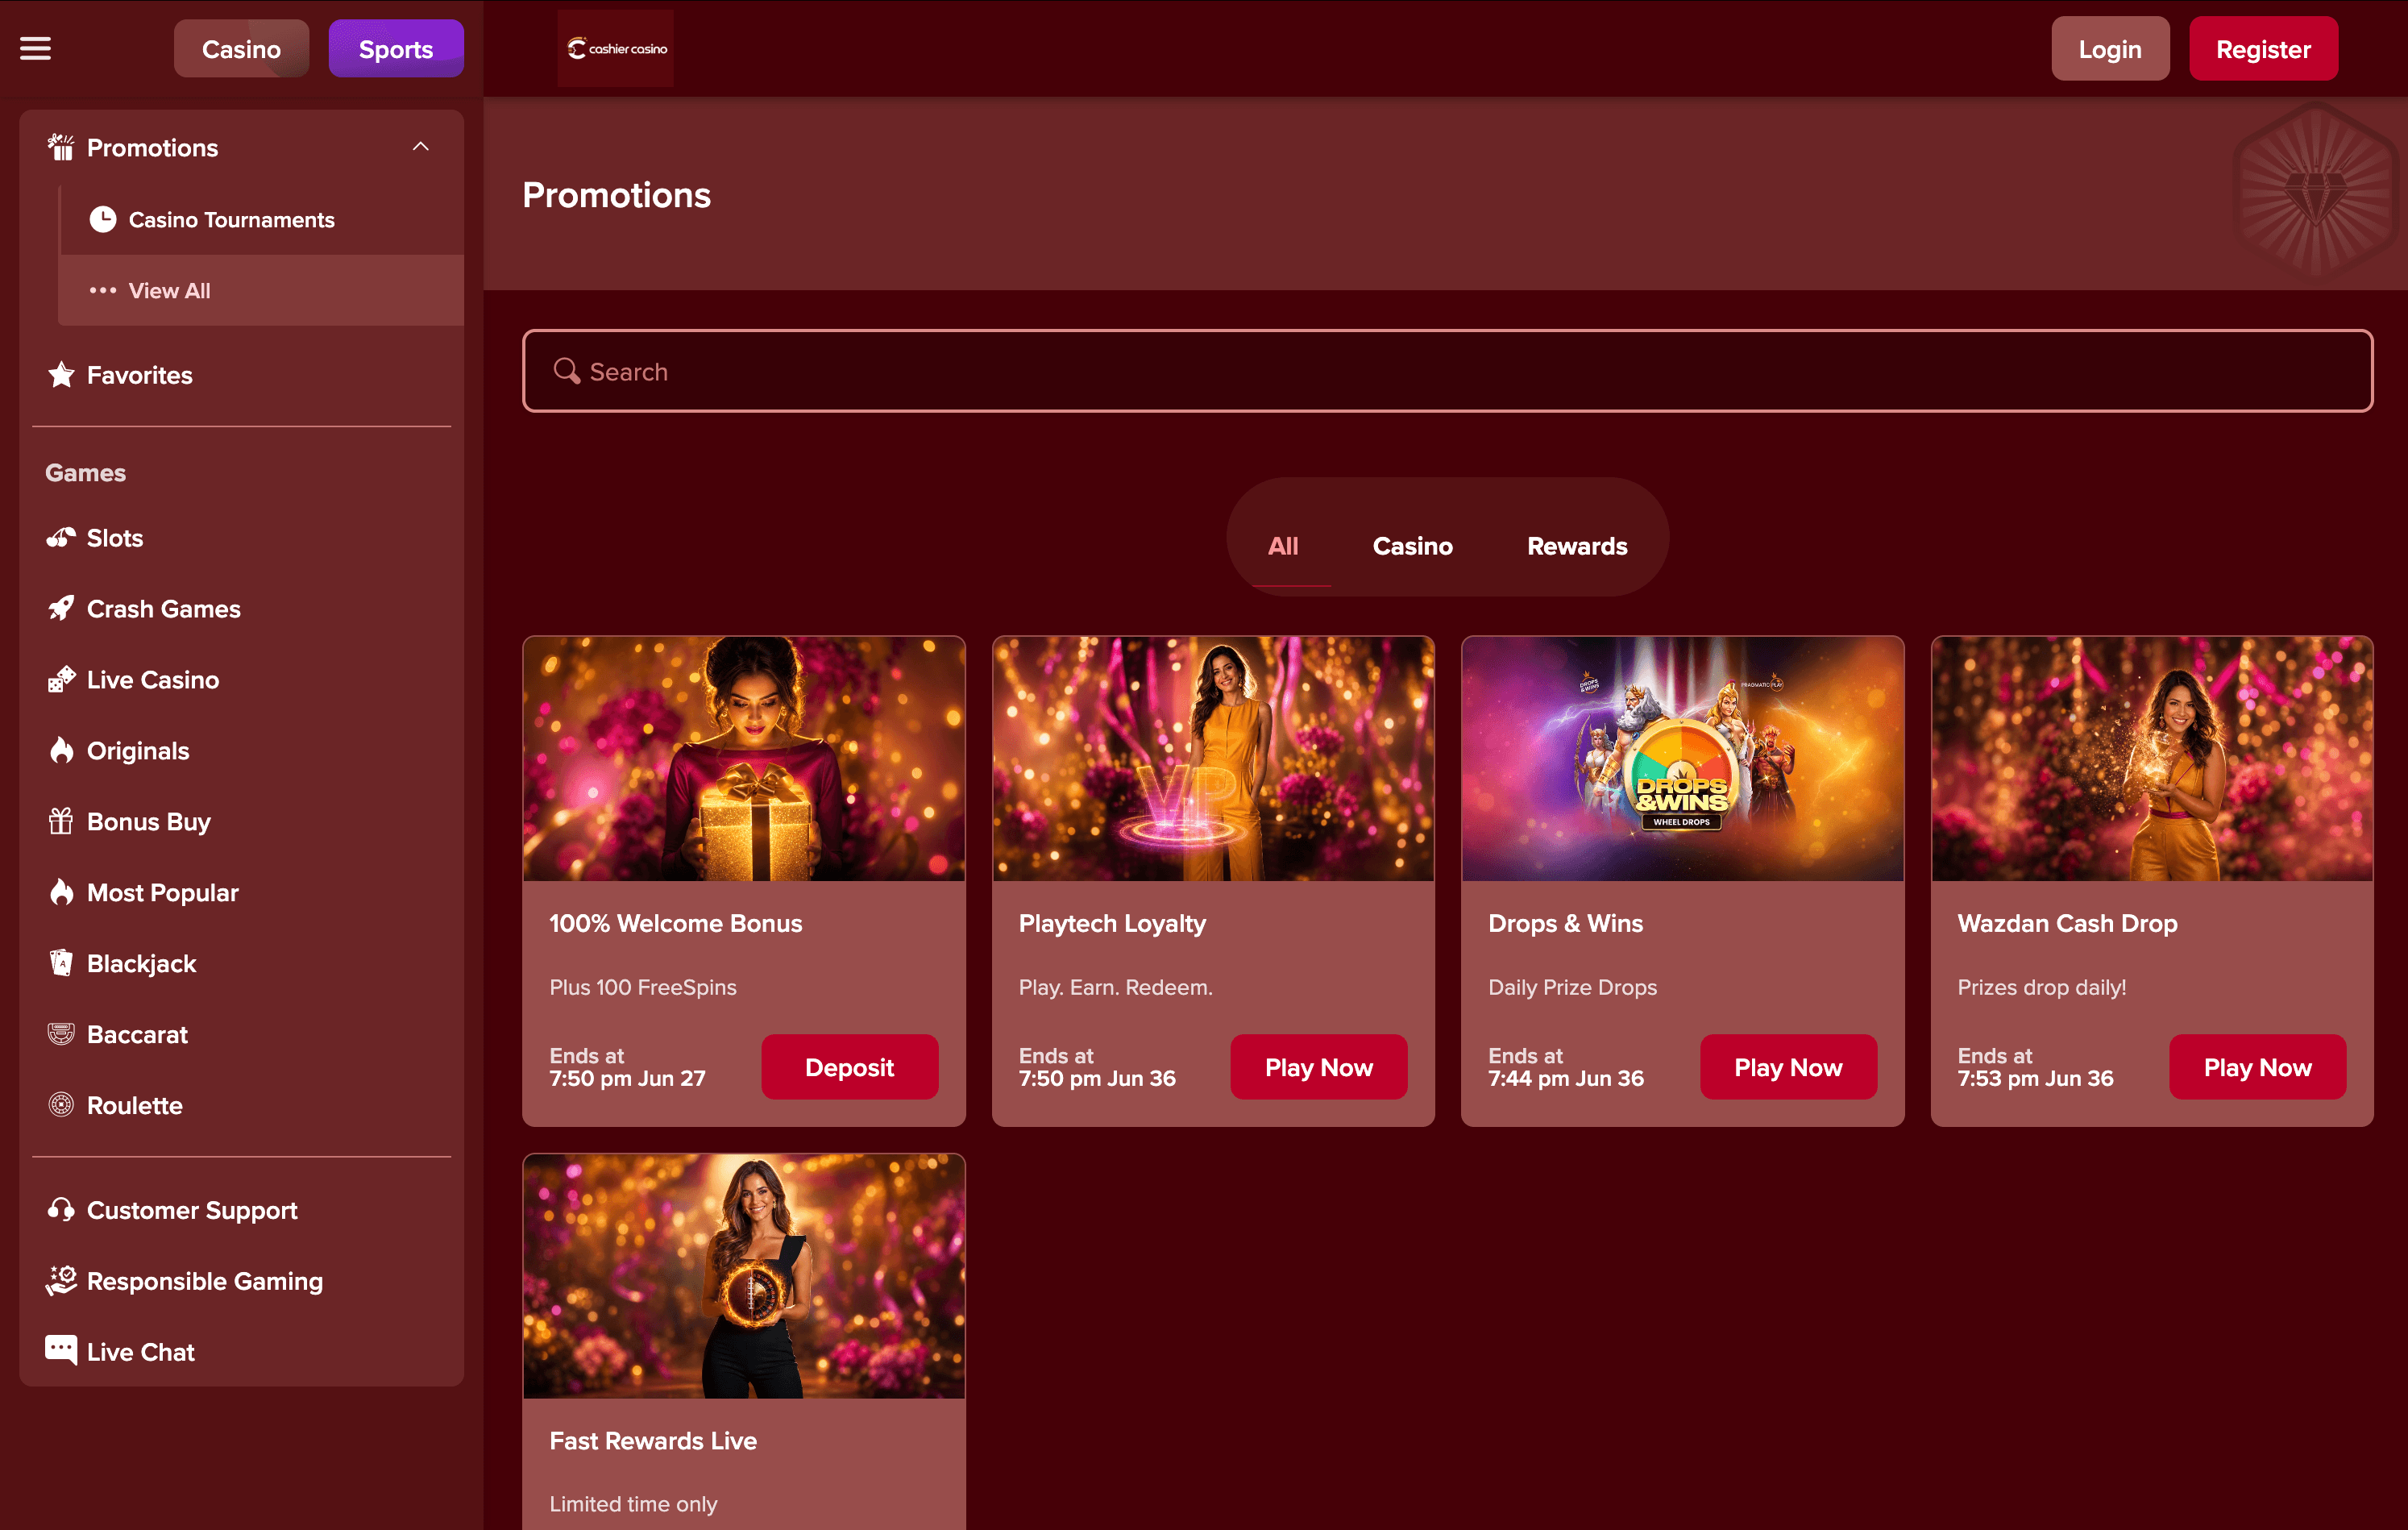Click the Baccarat table icon
The width and height of the screenshot is (2408, 1530).
[61, 1034]
